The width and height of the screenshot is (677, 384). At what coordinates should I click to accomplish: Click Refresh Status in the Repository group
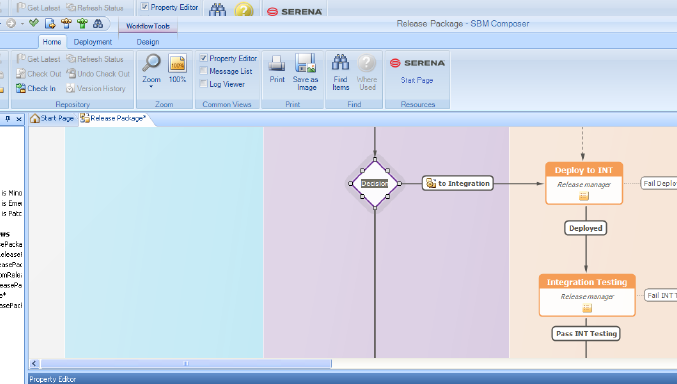point(95,59)
